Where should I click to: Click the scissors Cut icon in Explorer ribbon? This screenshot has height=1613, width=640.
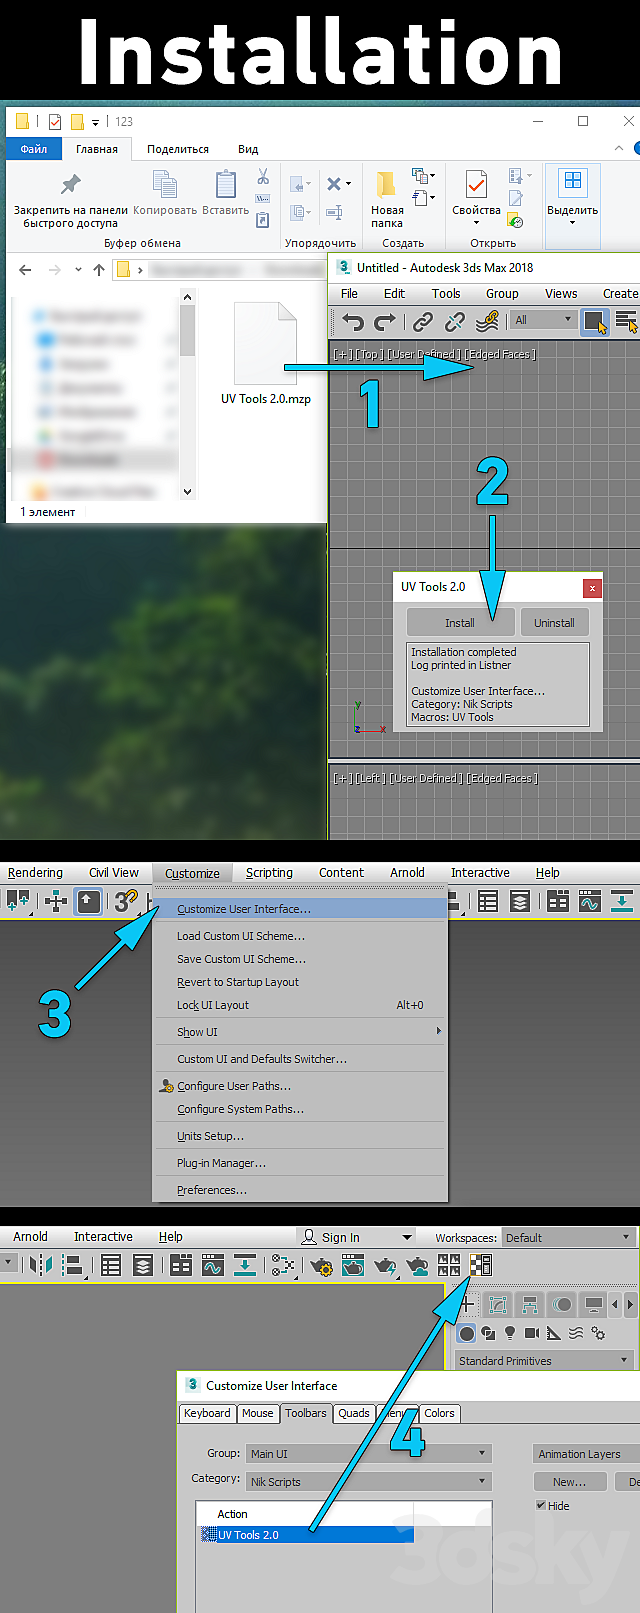click(x=263, y=177)
